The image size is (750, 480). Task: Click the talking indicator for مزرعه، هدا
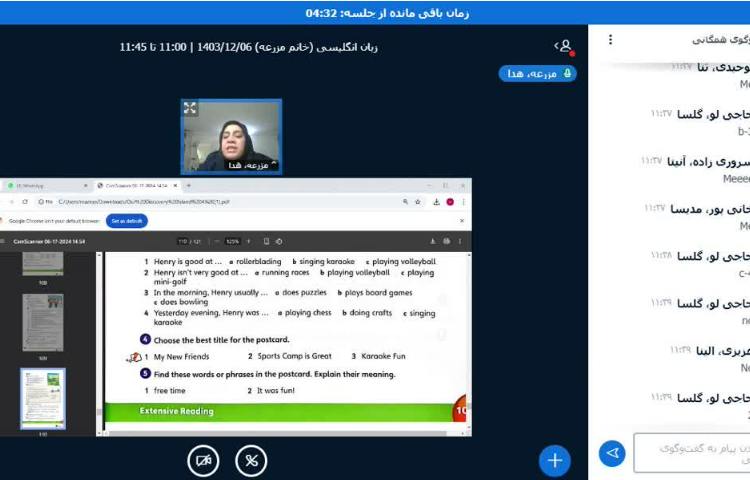(x=537, y=74)
